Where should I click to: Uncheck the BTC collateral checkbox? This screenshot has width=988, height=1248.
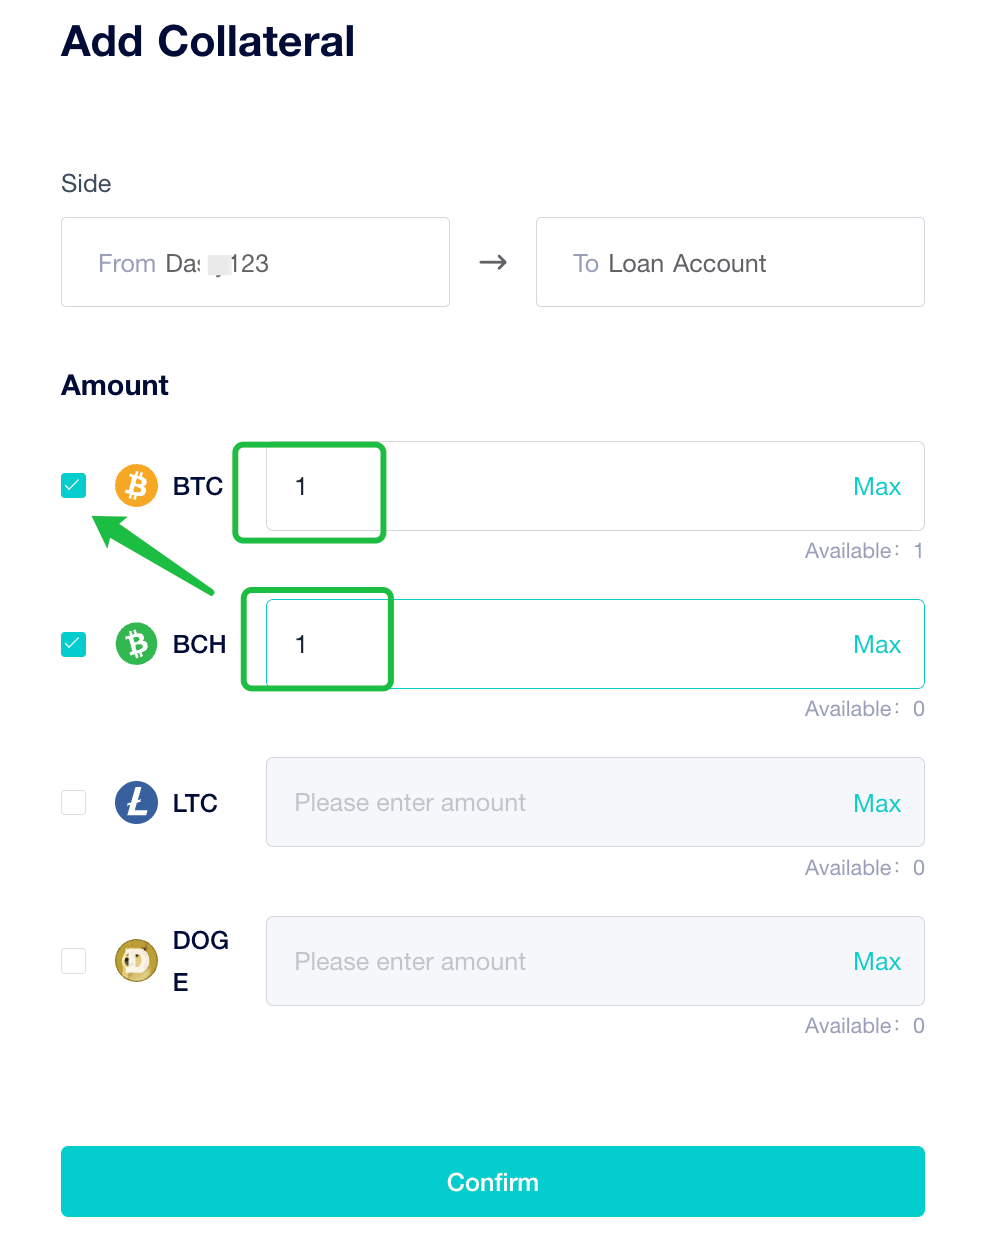tap(73, 485)
